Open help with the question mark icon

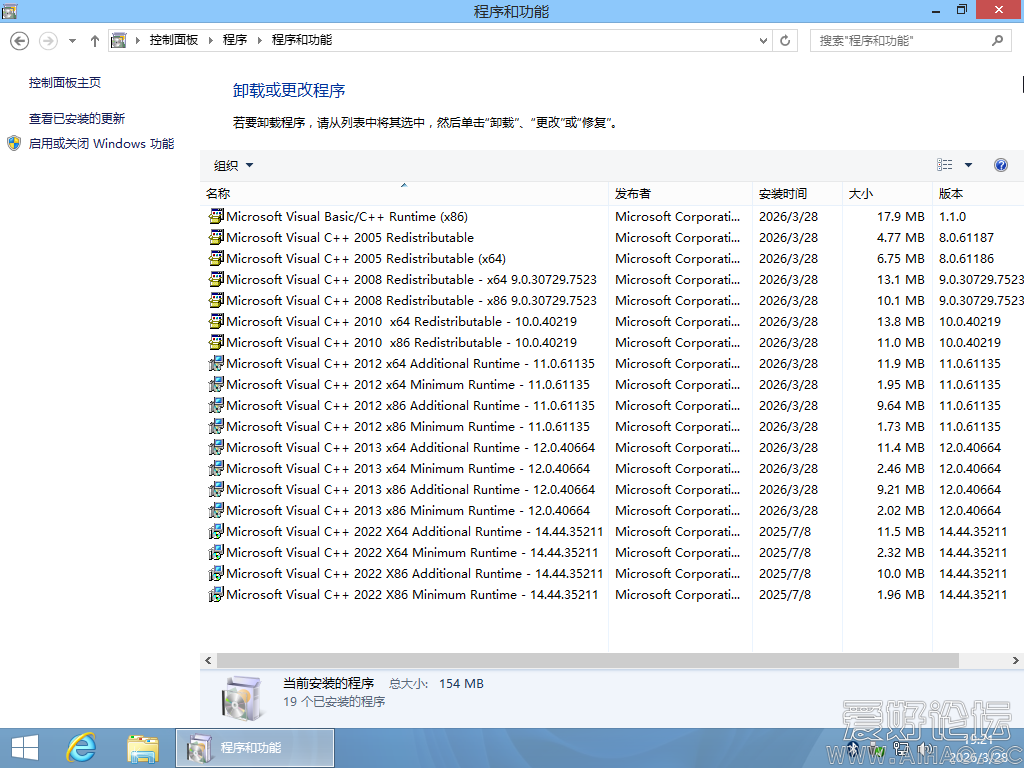(x=1000, y=165)
